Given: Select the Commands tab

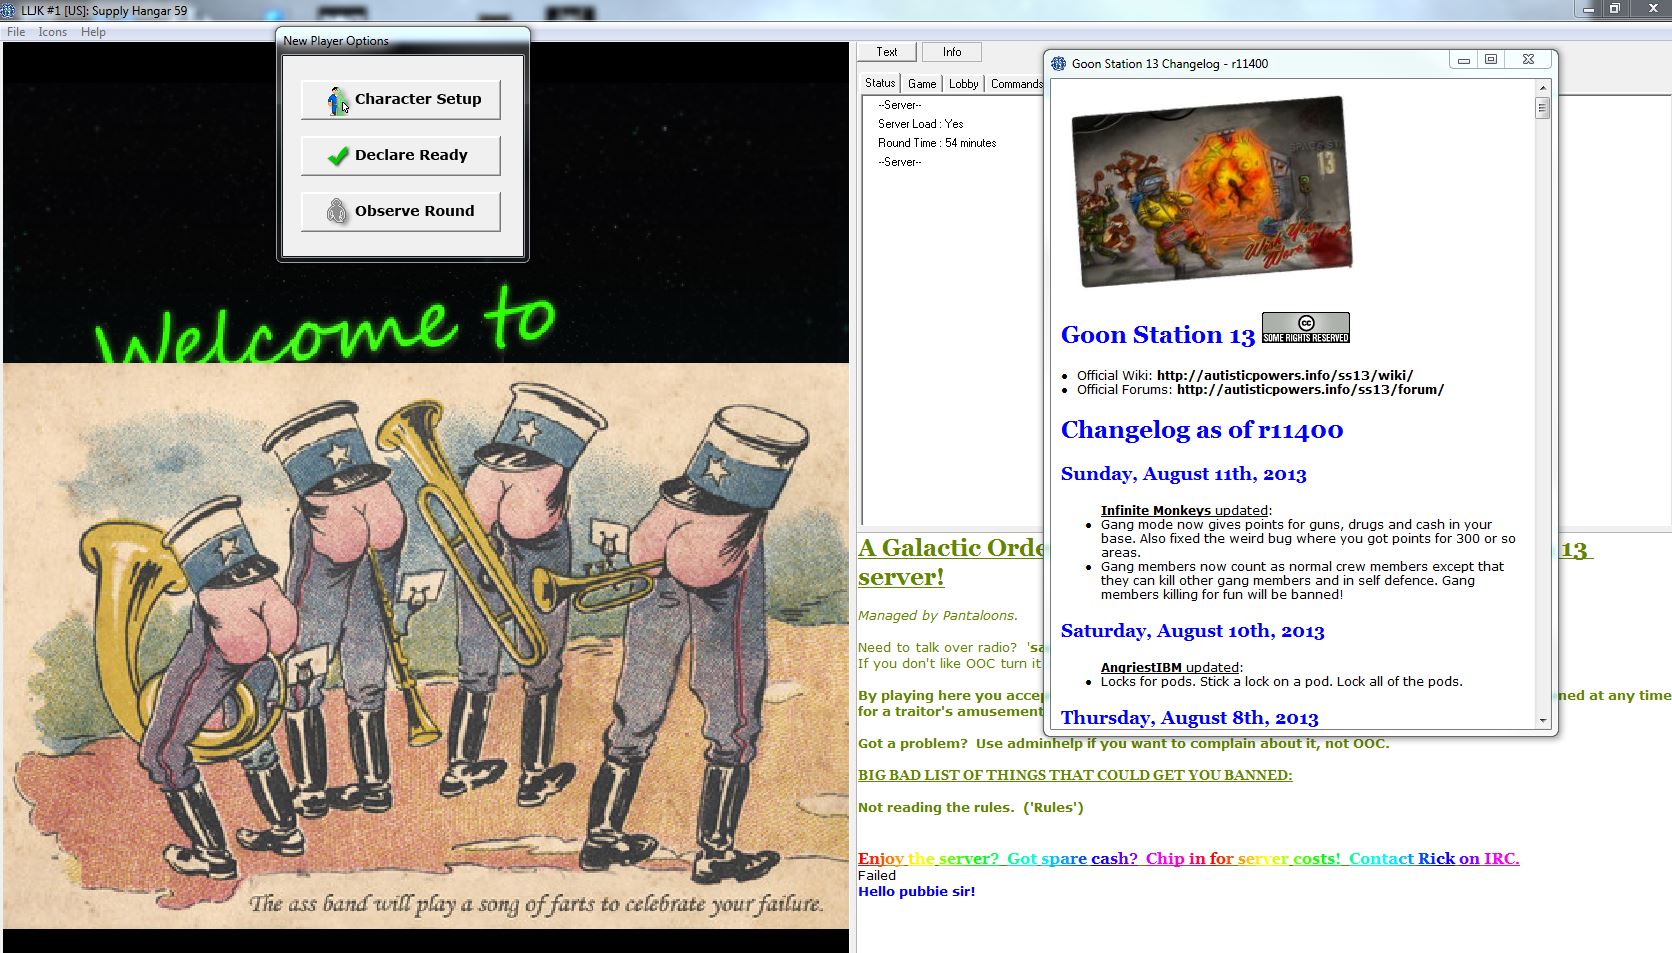Looking at the screenshot, I should coord(1017,84).
